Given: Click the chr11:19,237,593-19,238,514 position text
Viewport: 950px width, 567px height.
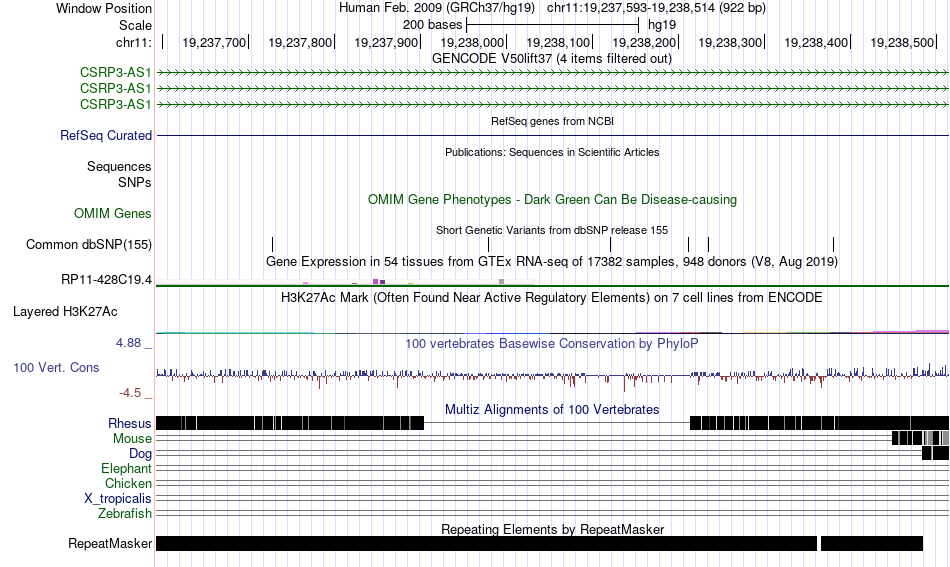Looking at the screenshot, I should [656, 8].
